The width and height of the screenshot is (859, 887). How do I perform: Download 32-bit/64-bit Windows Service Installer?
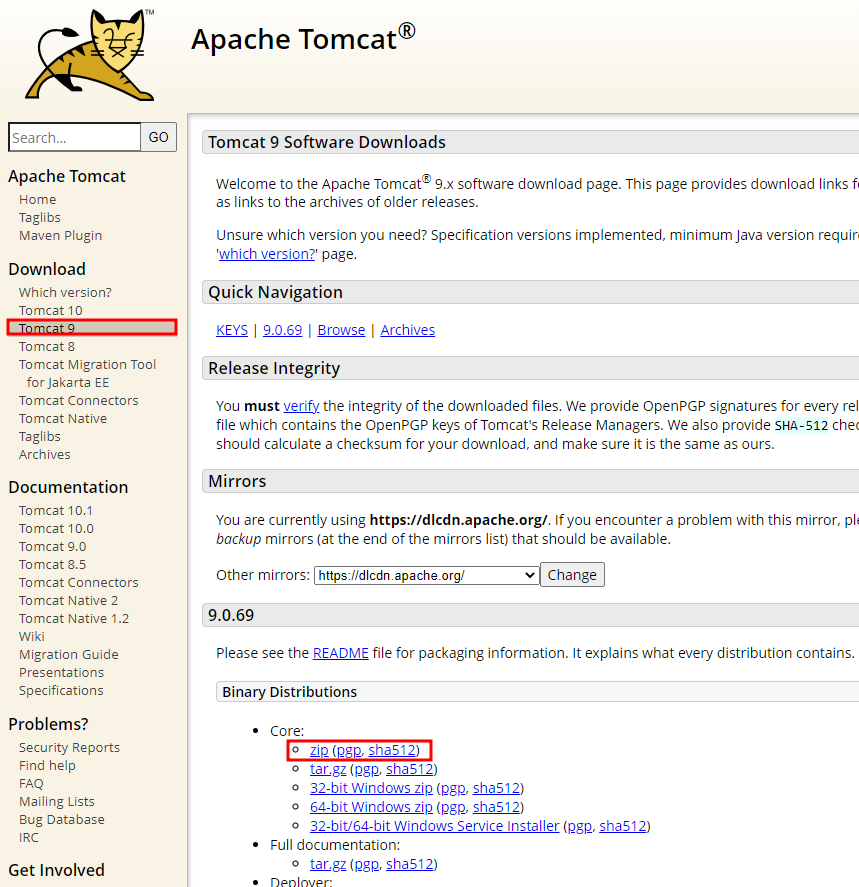pyautogui.click(x=434, y=826)
